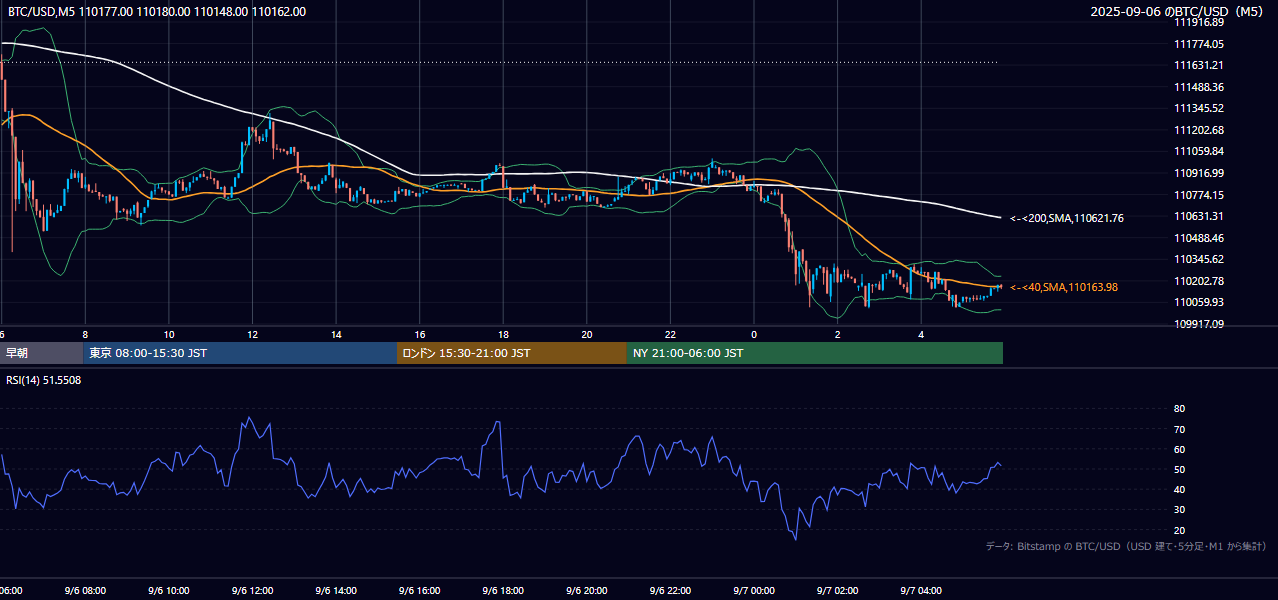This screenshot has height=600, width=1278.
Task: Click hour tick 8 under price chart
Action: tap(85, 334)
